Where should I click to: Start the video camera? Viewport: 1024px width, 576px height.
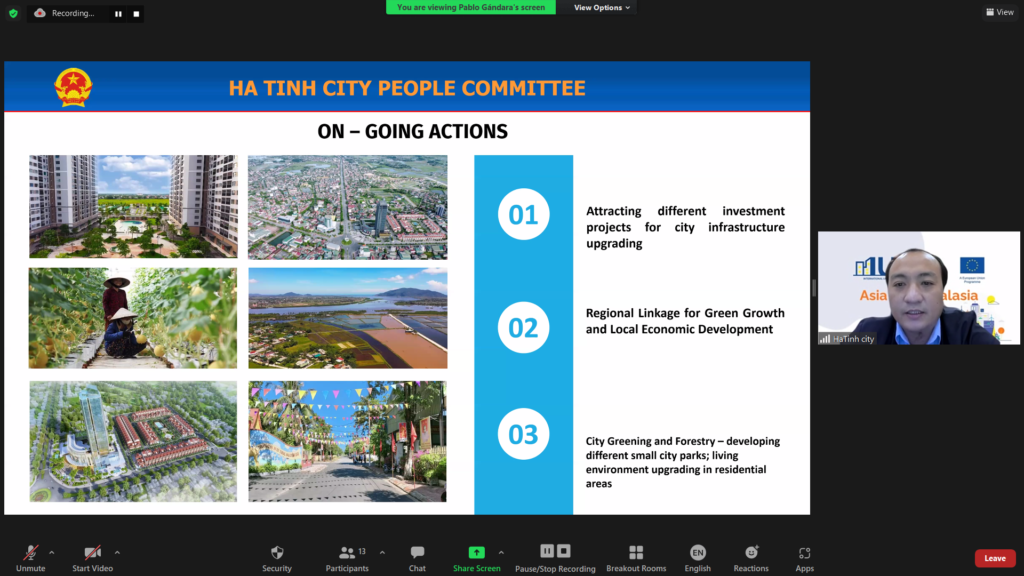[x=92, y=557]
